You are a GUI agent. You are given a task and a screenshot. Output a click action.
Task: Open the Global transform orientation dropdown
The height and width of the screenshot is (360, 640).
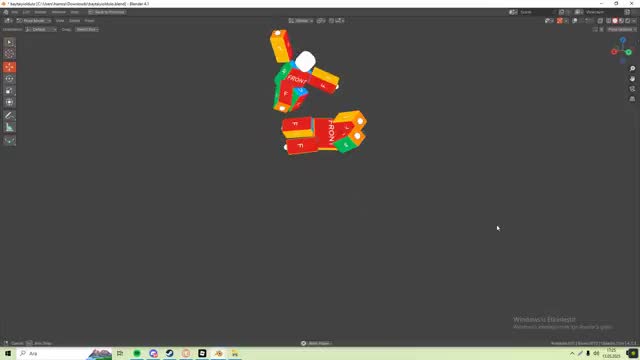[x=301, y=20]
